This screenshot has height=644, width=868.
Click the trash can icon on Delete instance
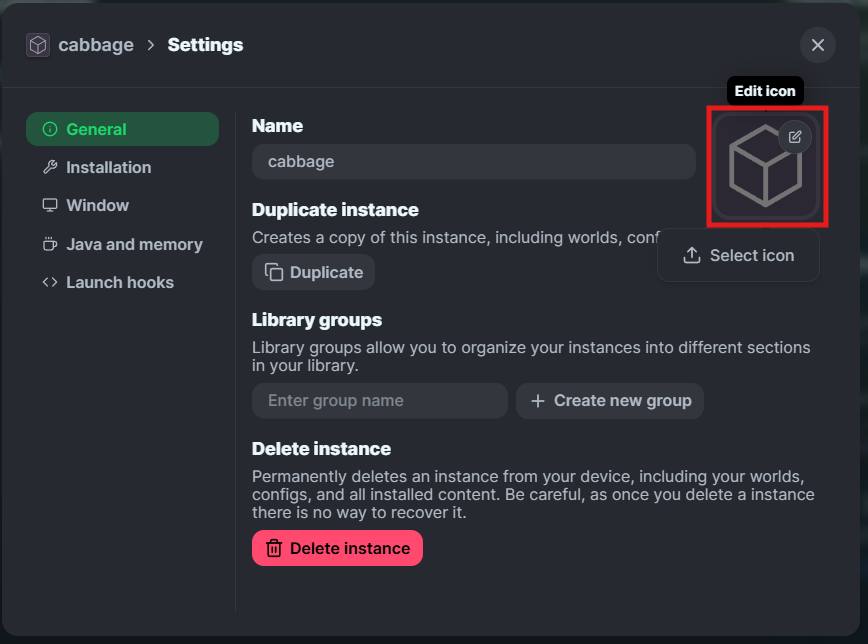pos(273,548)
